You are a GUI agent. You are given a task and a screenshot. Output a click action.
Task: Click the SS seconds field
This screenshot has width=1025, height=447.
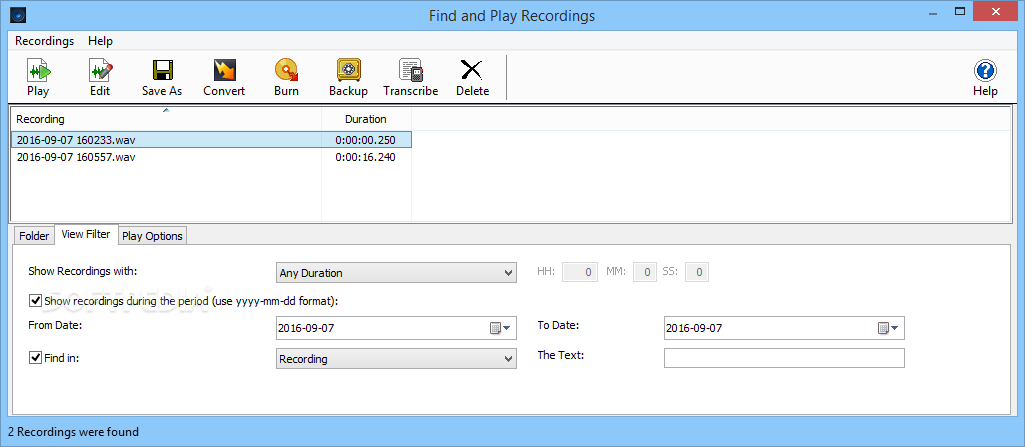click(x=696, y=273)
